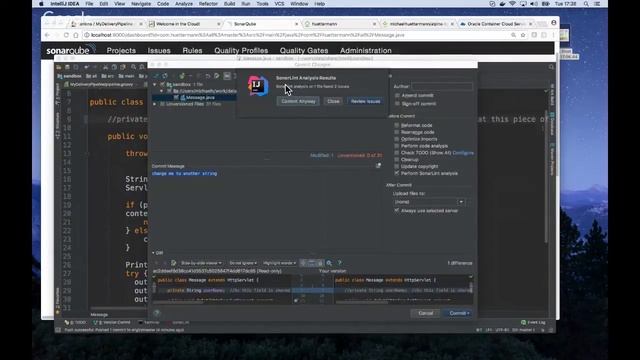Click Commit Anyway in SonarLint results popup
The width and height of the screenshot is (640, 360).
point(298,101)
